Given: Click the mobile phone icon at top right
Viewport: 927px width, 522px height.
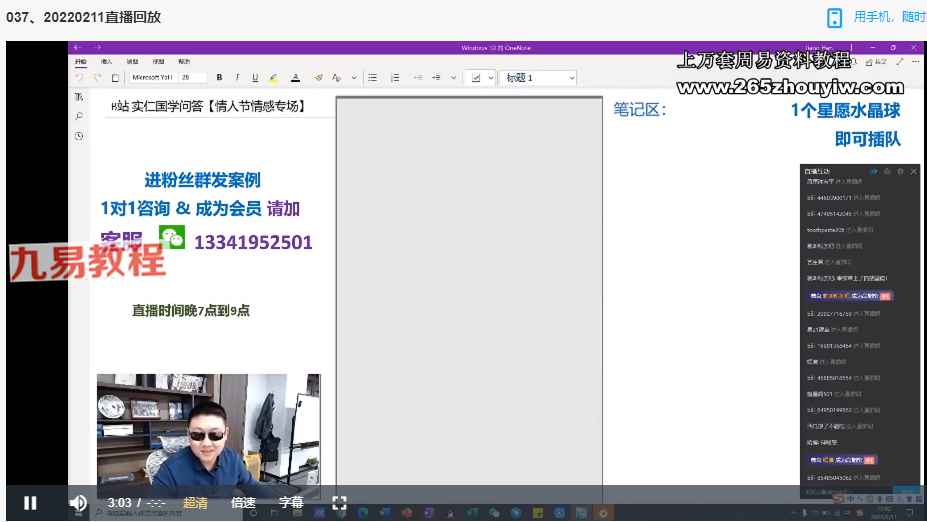Looking at the screenshot, I should (x=835, y=17).
